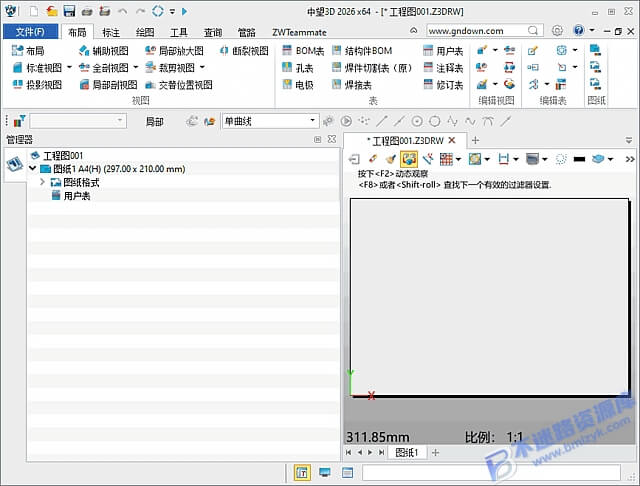
Task: Insert a 注释表 annotation table
Action: click(x=443, y=68)
